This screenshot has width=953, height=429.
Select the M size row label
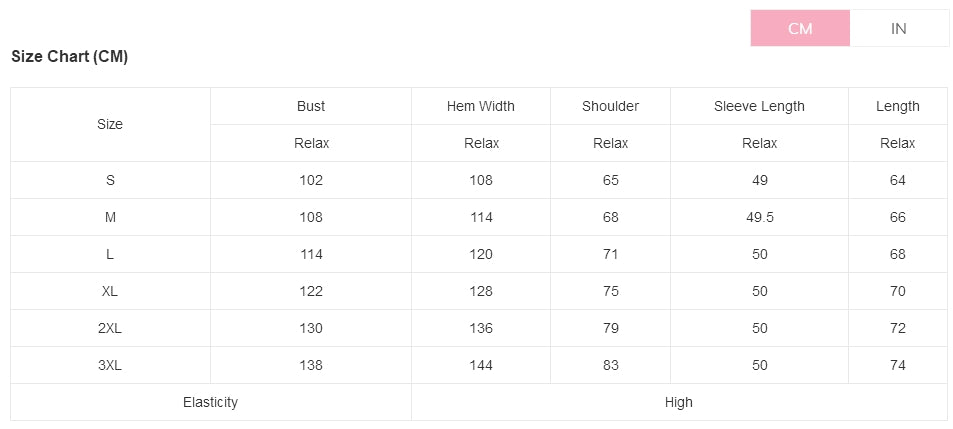click(x=110, y=217)
